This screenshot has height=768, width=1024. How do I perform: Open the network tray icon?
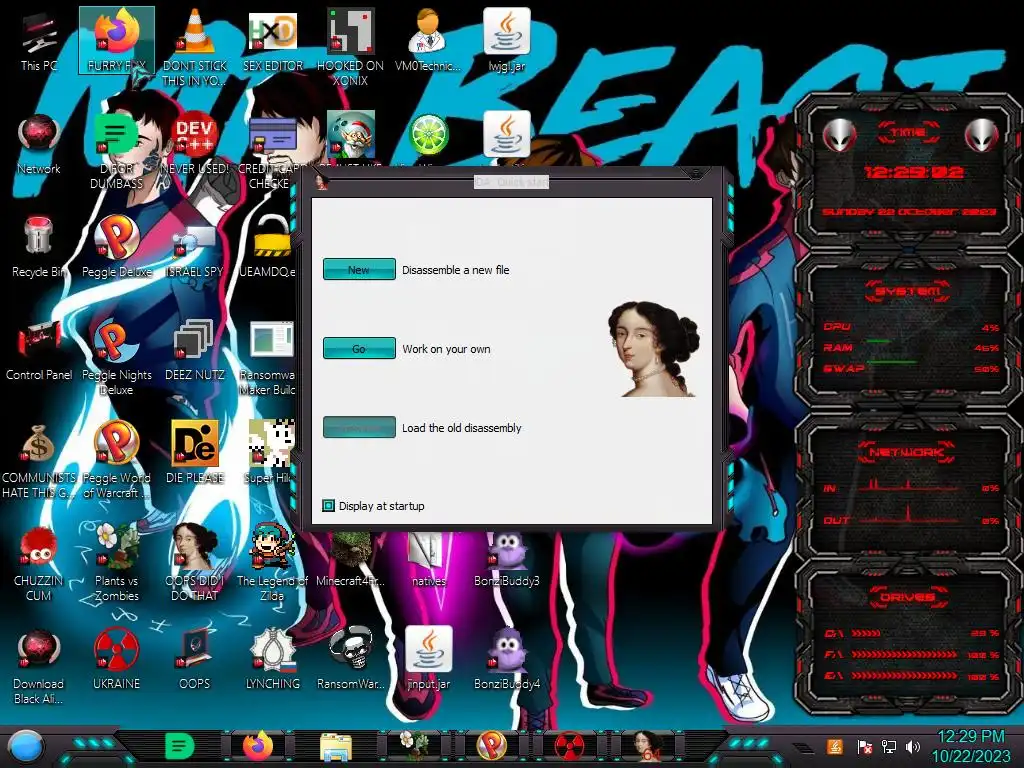(x=888, y=746)
